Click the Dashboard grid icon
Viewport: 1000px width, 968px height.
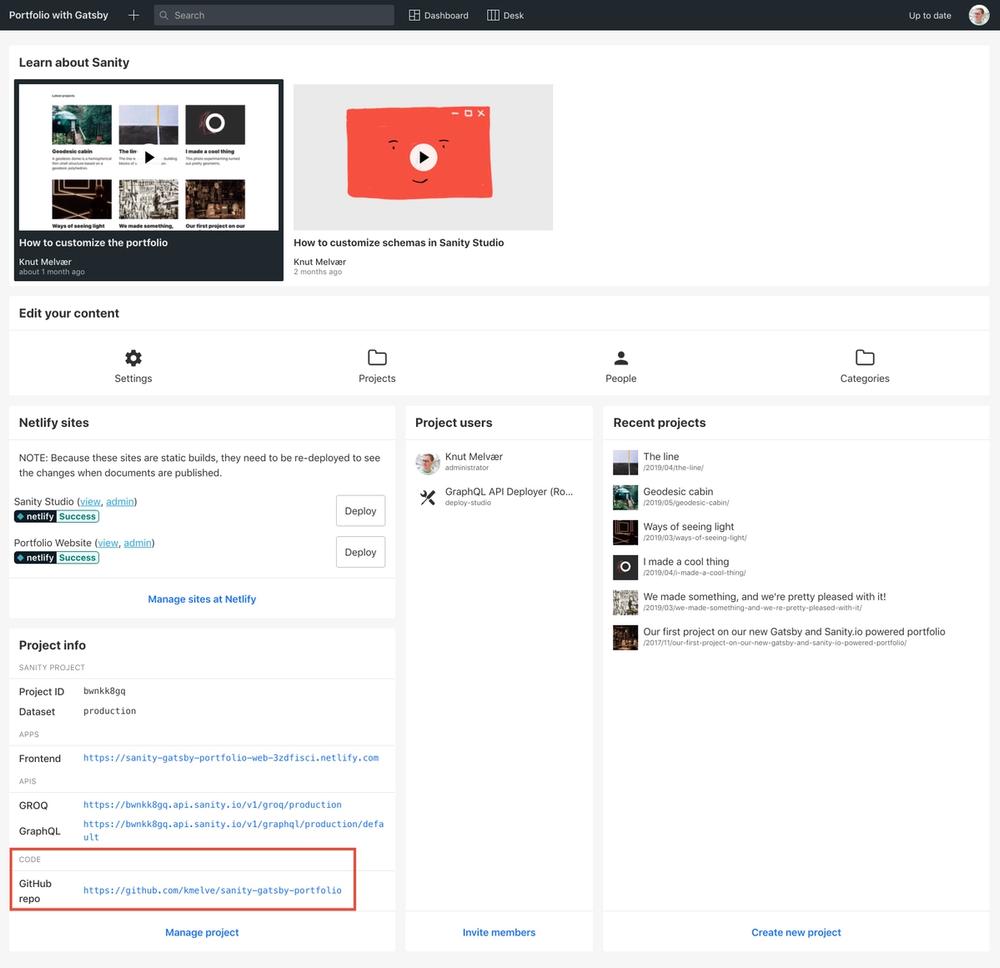coord(415,15)
